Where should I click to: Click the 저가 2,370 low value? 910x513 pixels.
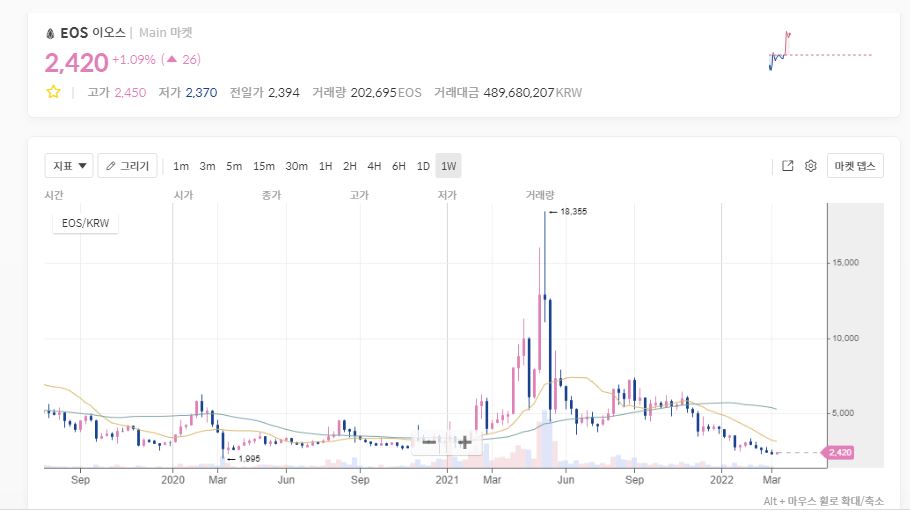[x=188, y=93]
